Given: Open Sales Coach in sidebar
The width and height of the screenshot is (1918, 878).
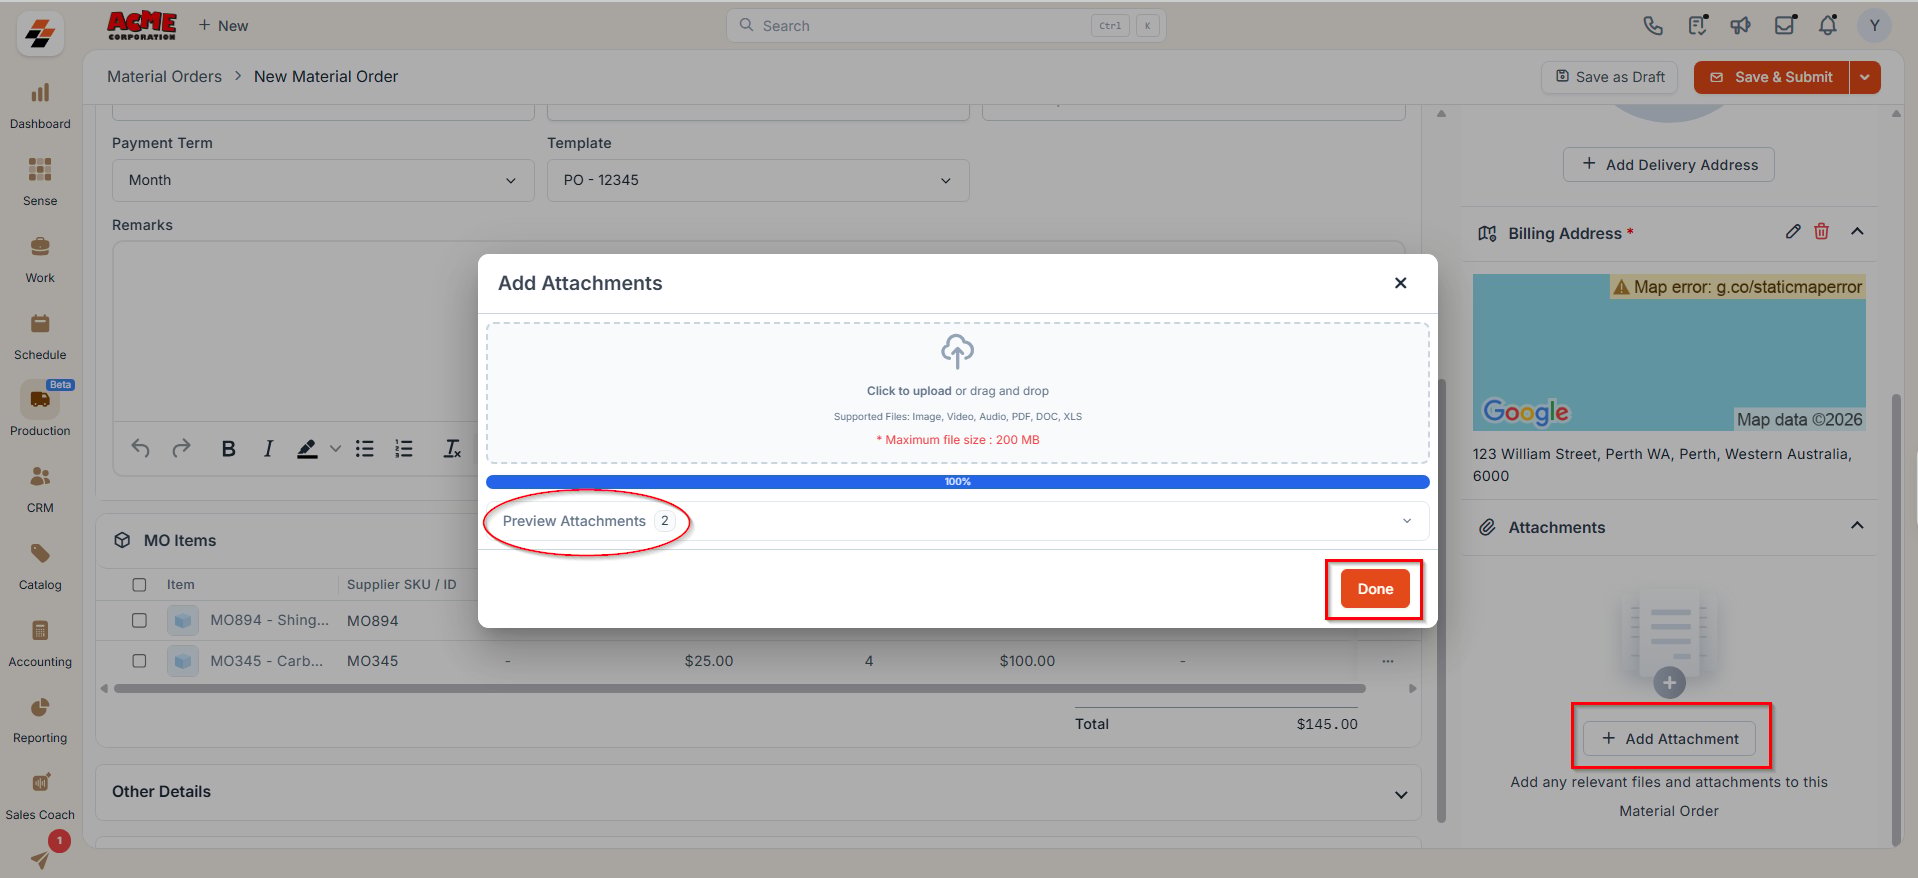Looking at the screenshot, I should (x=40, y=795).
